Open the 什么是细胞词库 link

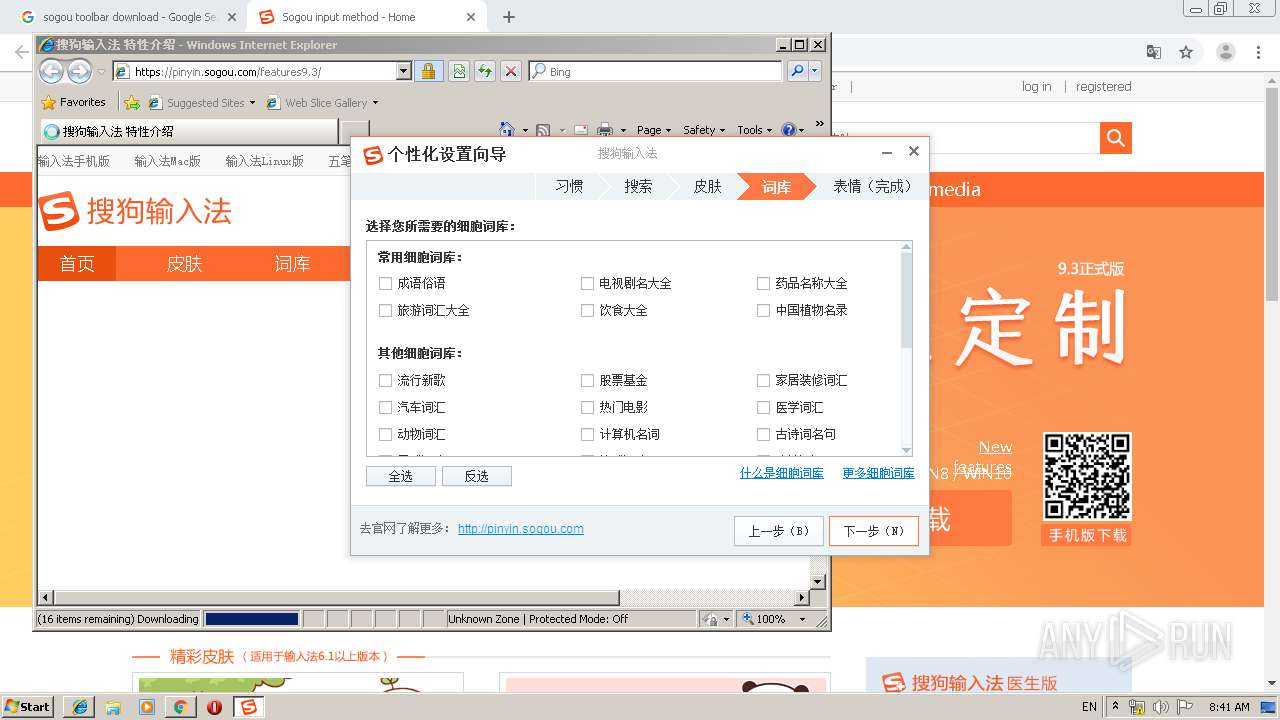[x=782, y=473]
